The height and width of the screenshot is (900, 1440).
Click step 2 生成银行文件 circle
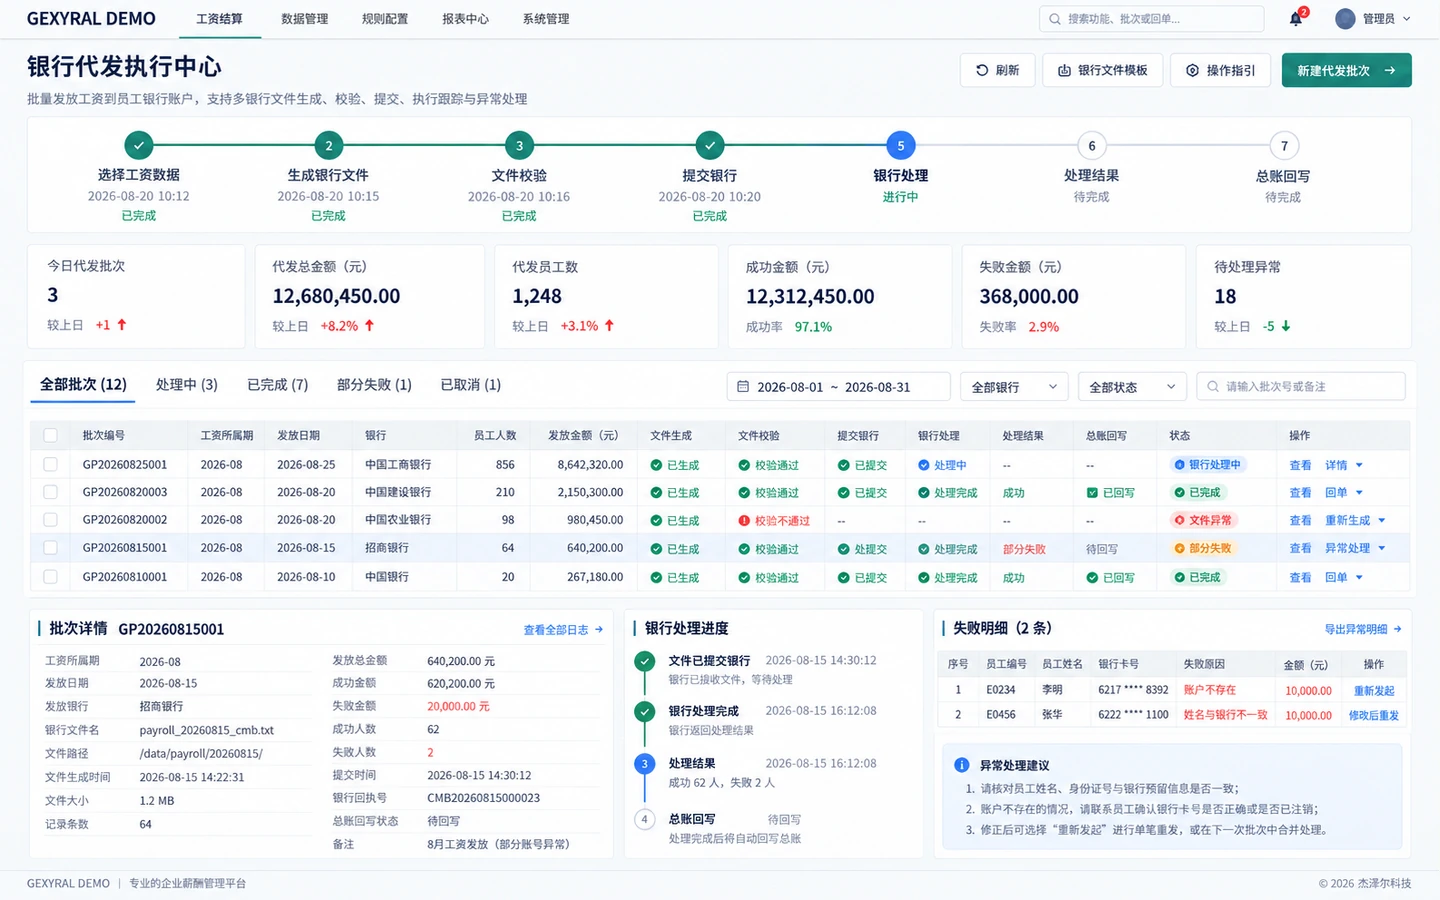[x=328, y=145]
